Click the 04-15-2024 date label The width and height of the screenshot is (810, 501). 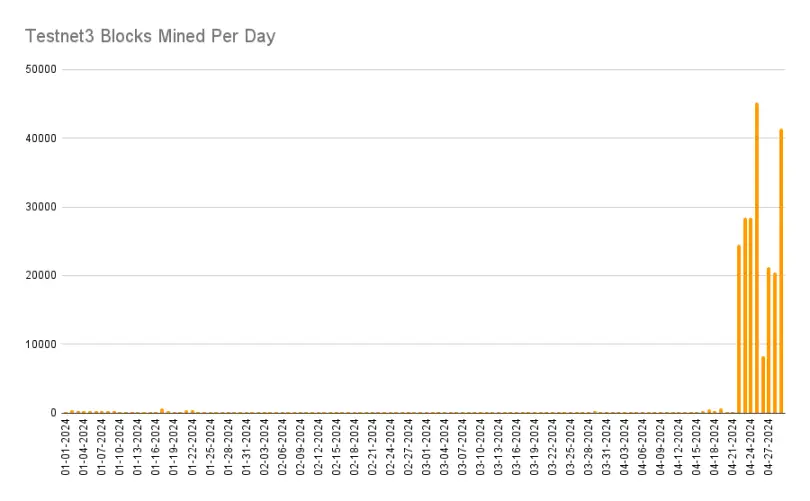pos(697,448)
